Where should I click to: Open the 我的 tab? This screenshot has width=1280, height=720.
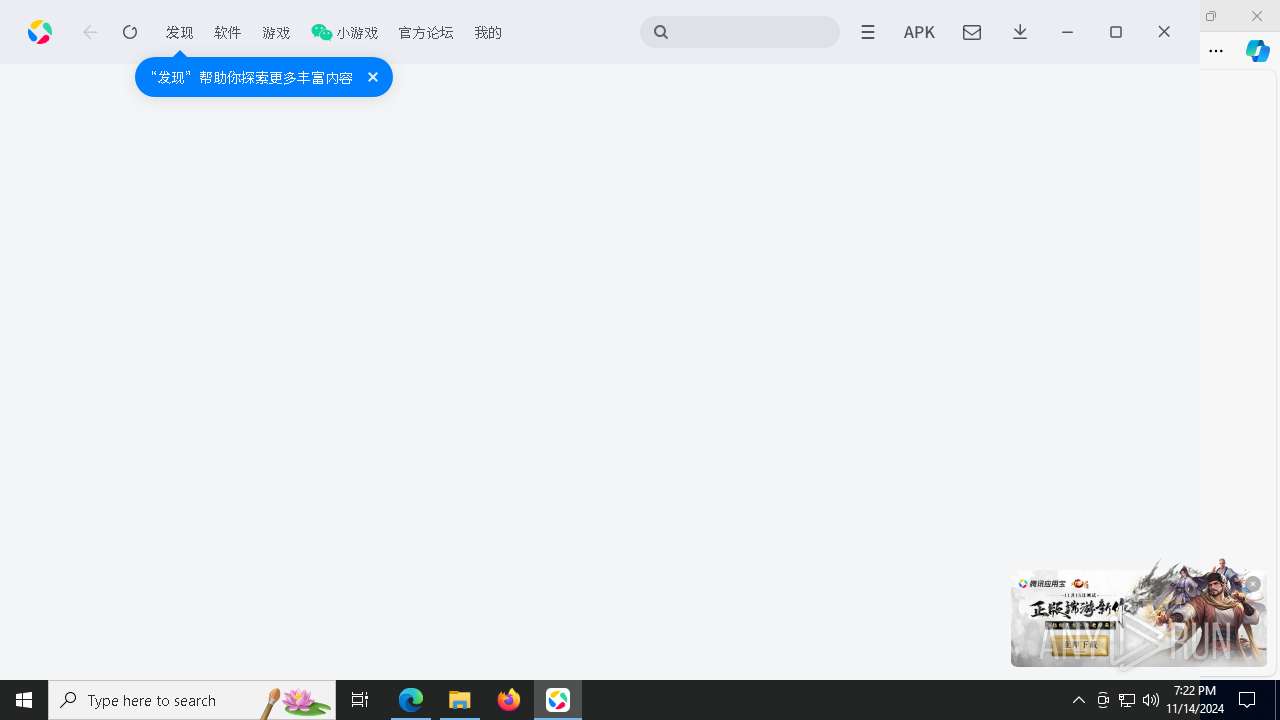488,32
